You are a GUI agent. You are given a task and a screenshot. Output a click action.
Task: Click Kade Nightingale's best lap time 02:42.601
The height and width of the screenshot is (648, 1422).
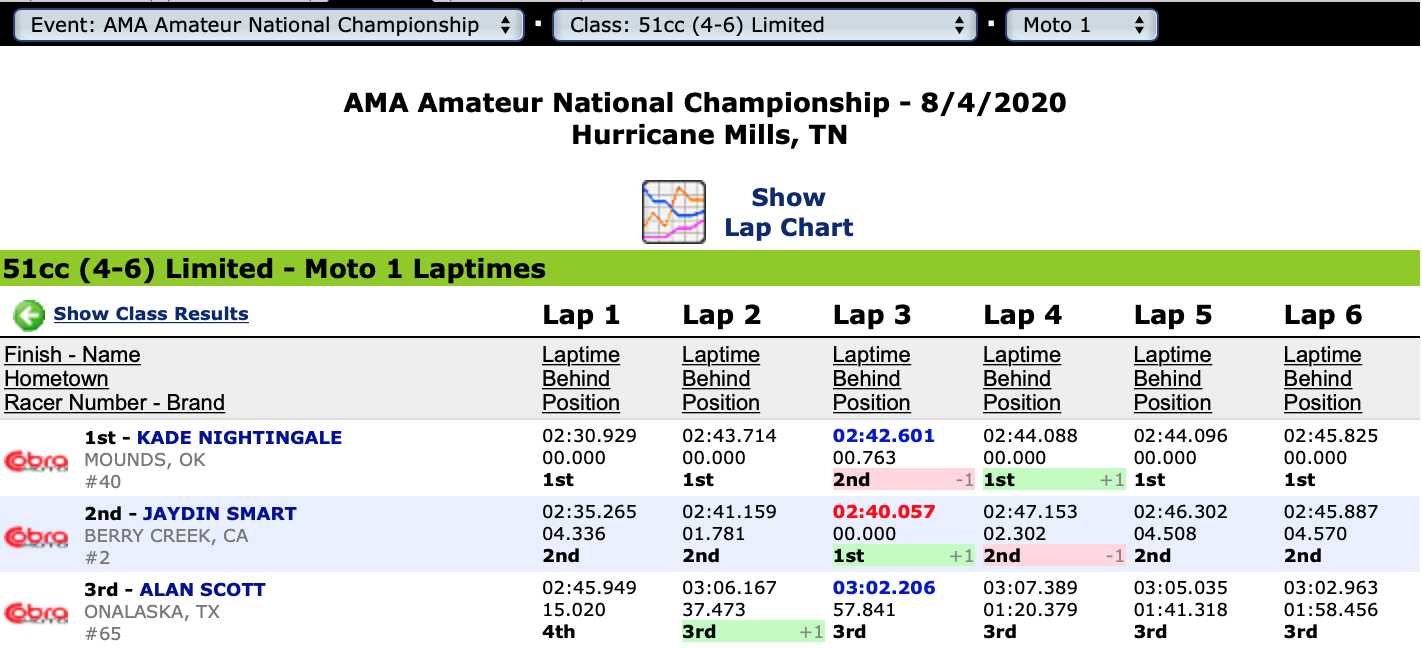884,436
